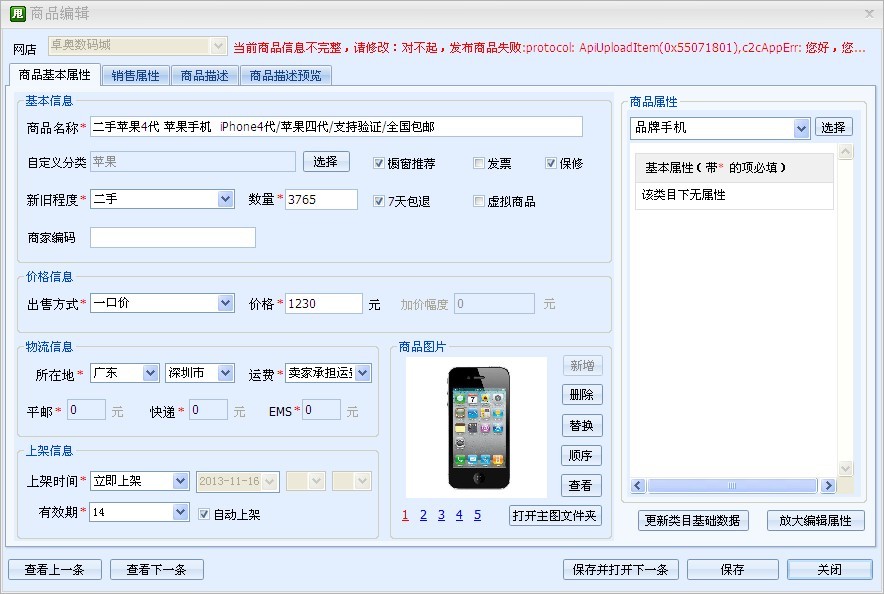
Task: Click the 价格 price field showing 1230
Action: tap(324, 304)
